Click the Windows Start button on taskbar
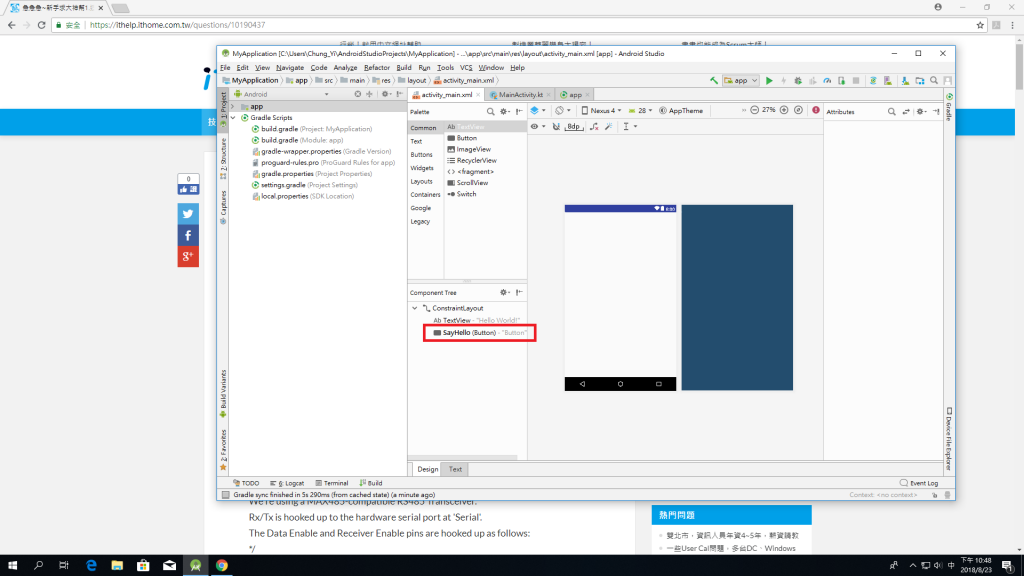 tap(12, 566)
